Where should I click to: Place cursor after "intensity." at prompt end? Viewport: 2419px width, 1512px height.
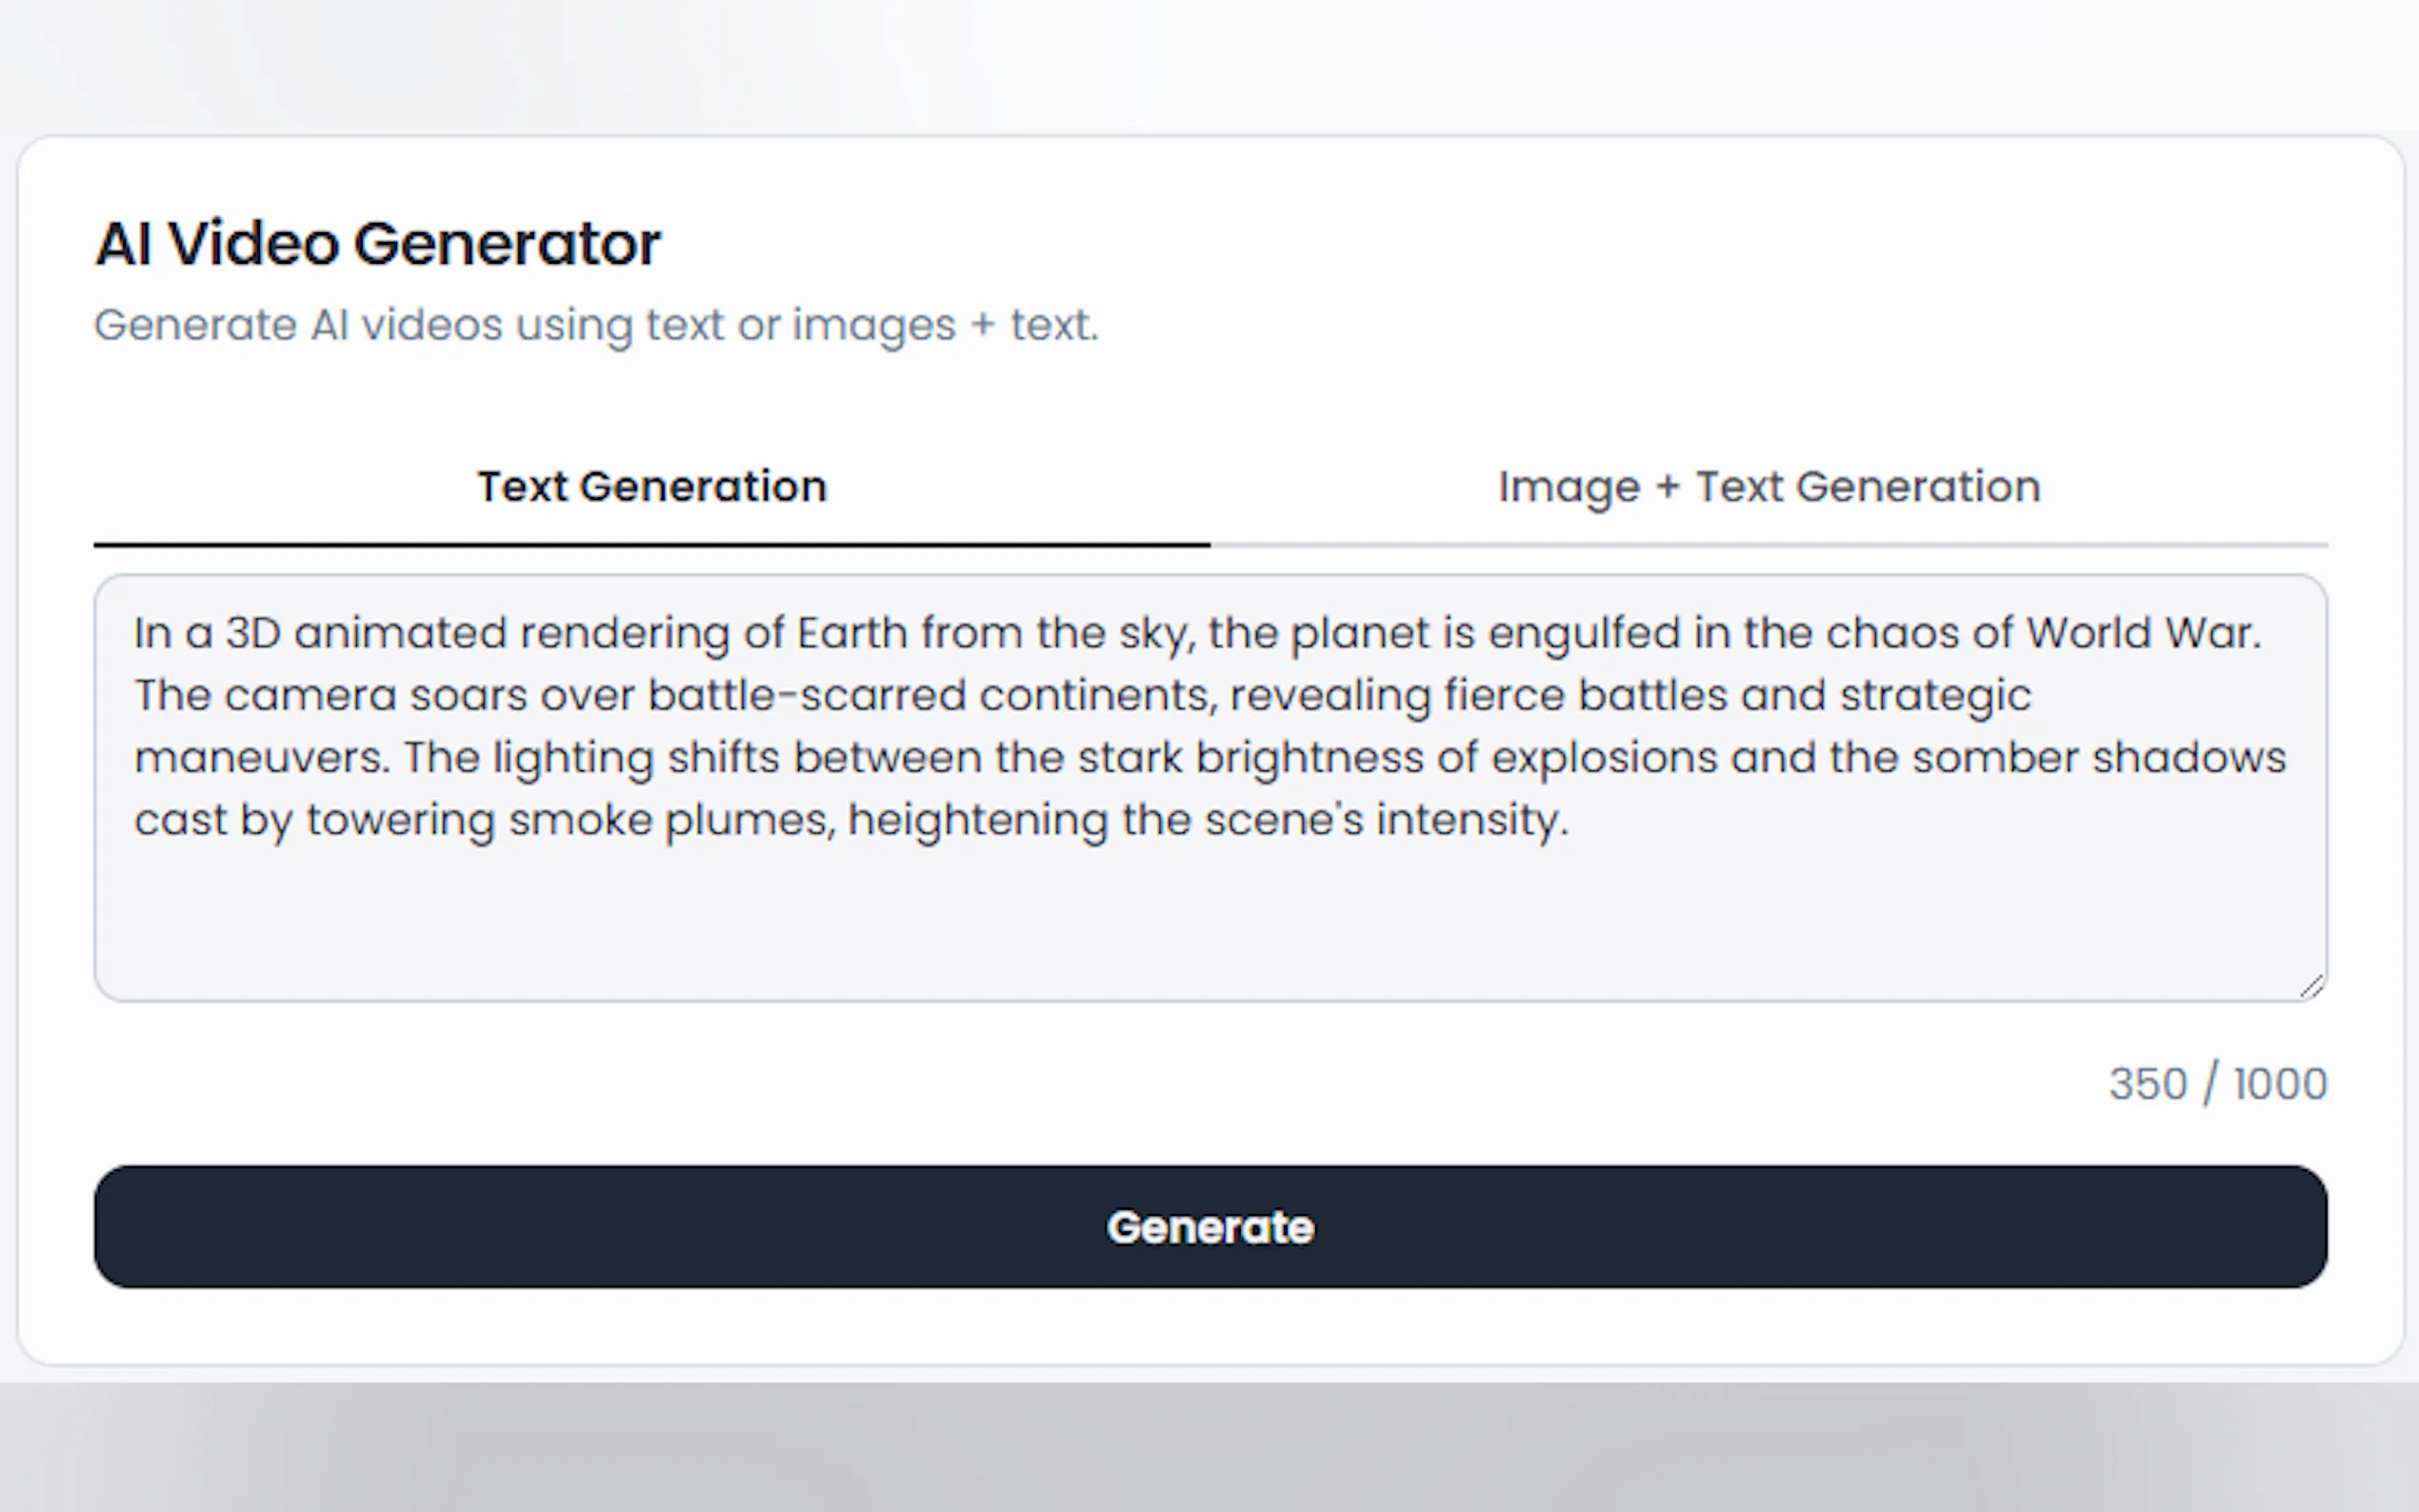click(x=1570, y=821)
